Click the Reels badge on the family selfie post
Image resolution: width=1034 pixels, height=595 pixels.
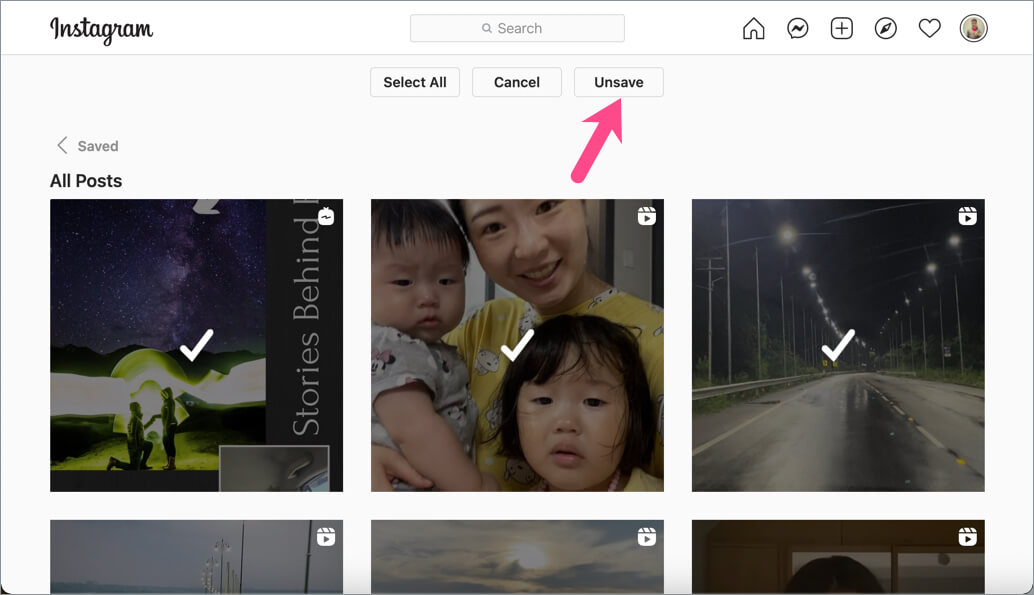[646, 216]
